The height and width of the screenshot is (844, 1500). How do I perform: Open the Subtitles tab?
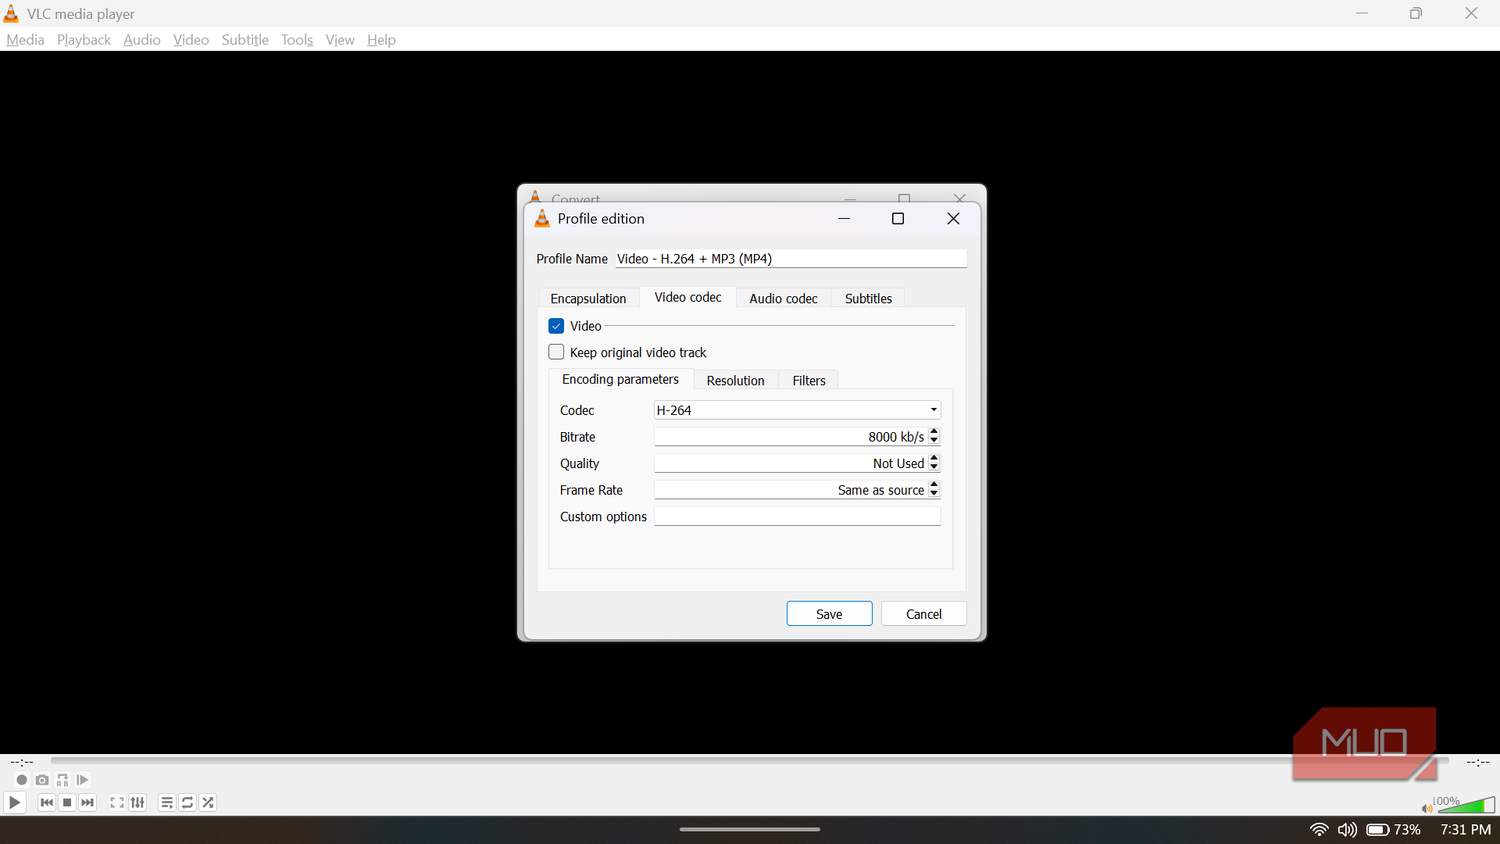868,298
